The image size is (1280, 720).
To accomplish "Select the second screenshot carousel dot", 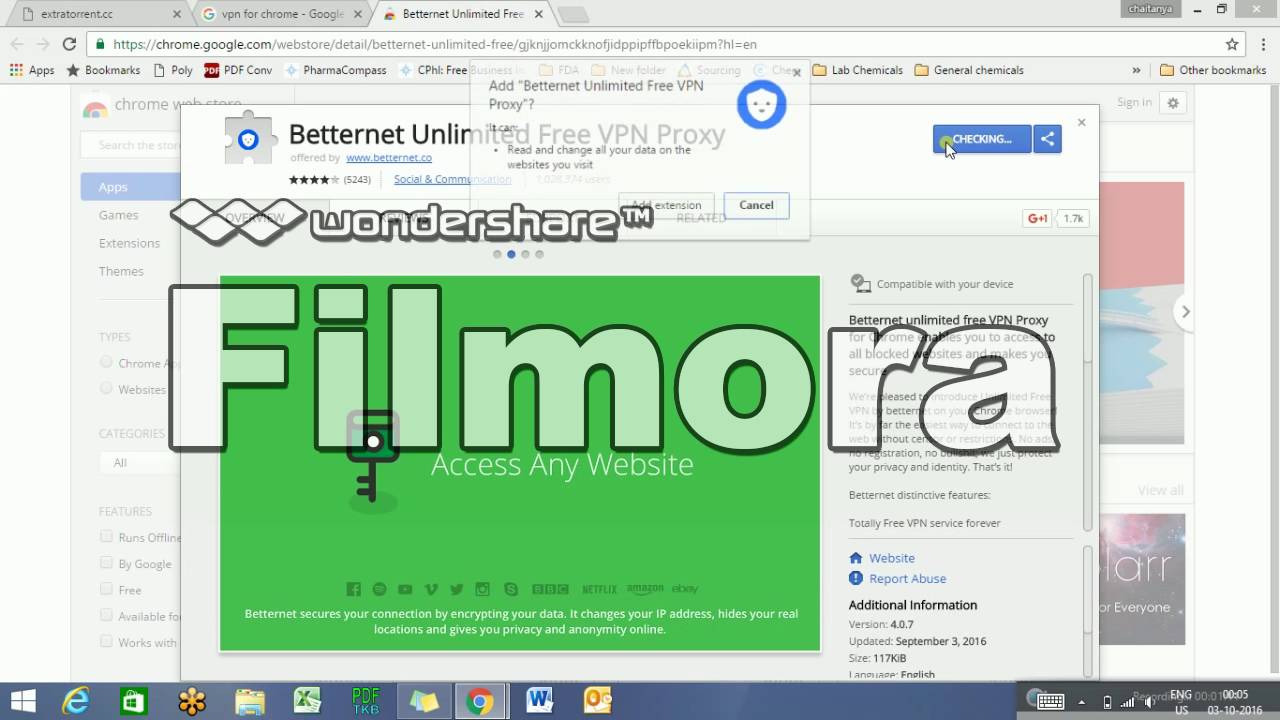I will (x=511, y=254).
